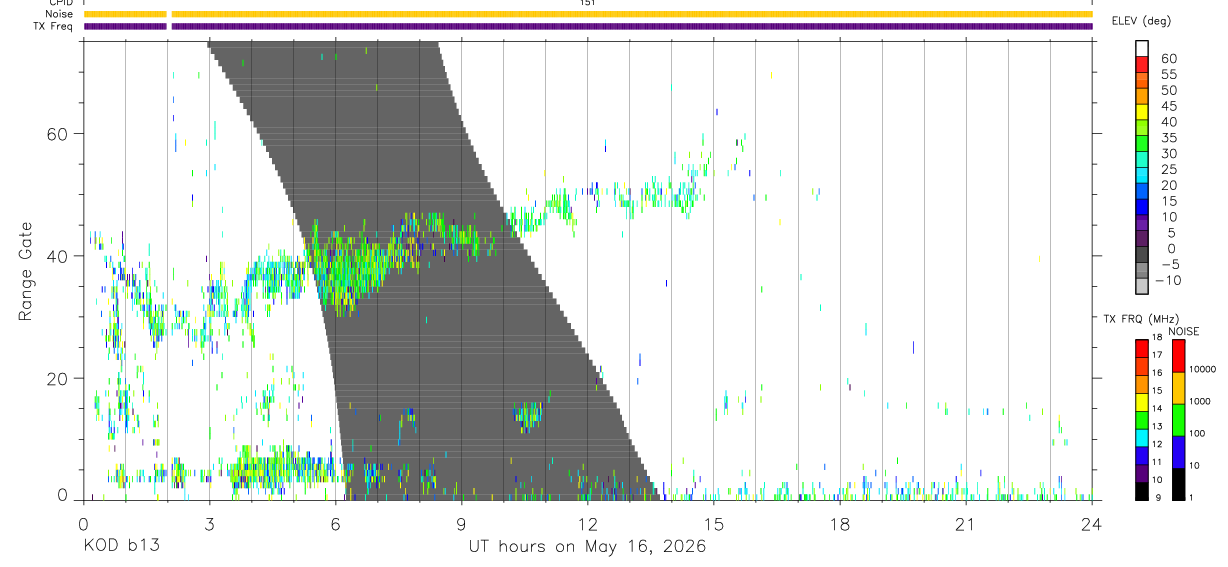Viewport: 1228px width, 567px height.
Task: Click the blue NOISE segment between 10 and 100
Action: [1178, 451]
